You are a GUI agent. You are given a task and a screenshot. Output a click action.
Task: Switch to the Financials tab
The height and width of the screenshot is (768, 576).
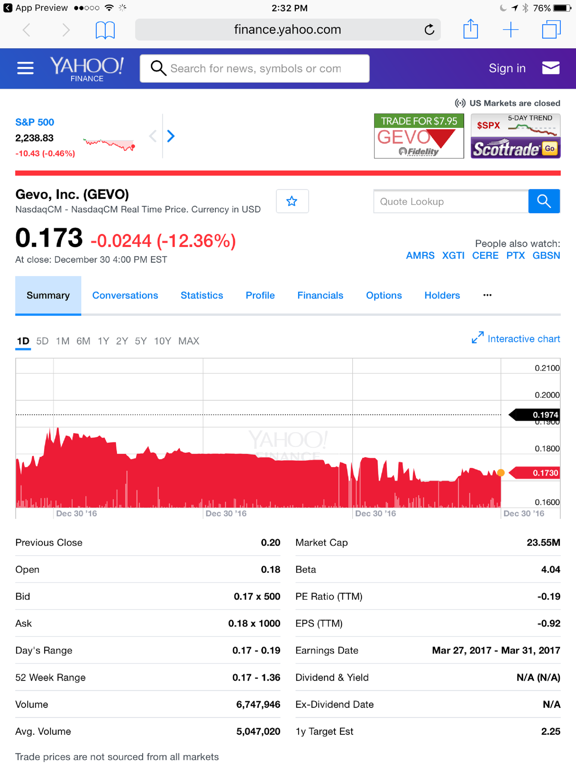point(320,295)
